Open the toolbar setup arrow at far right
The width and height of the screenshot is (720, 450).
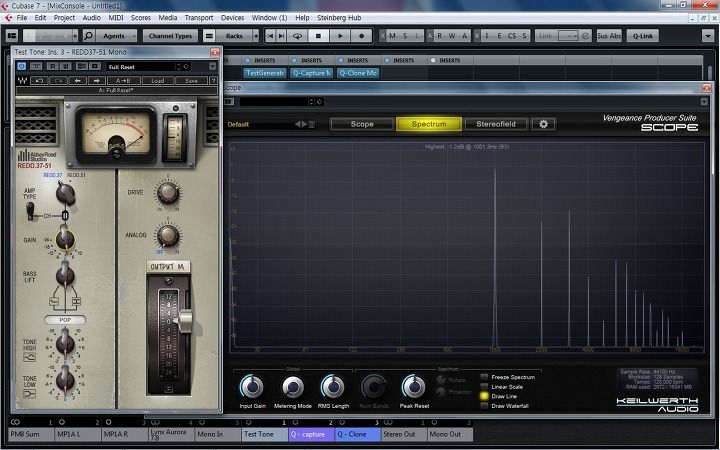[x=708, y=36]
